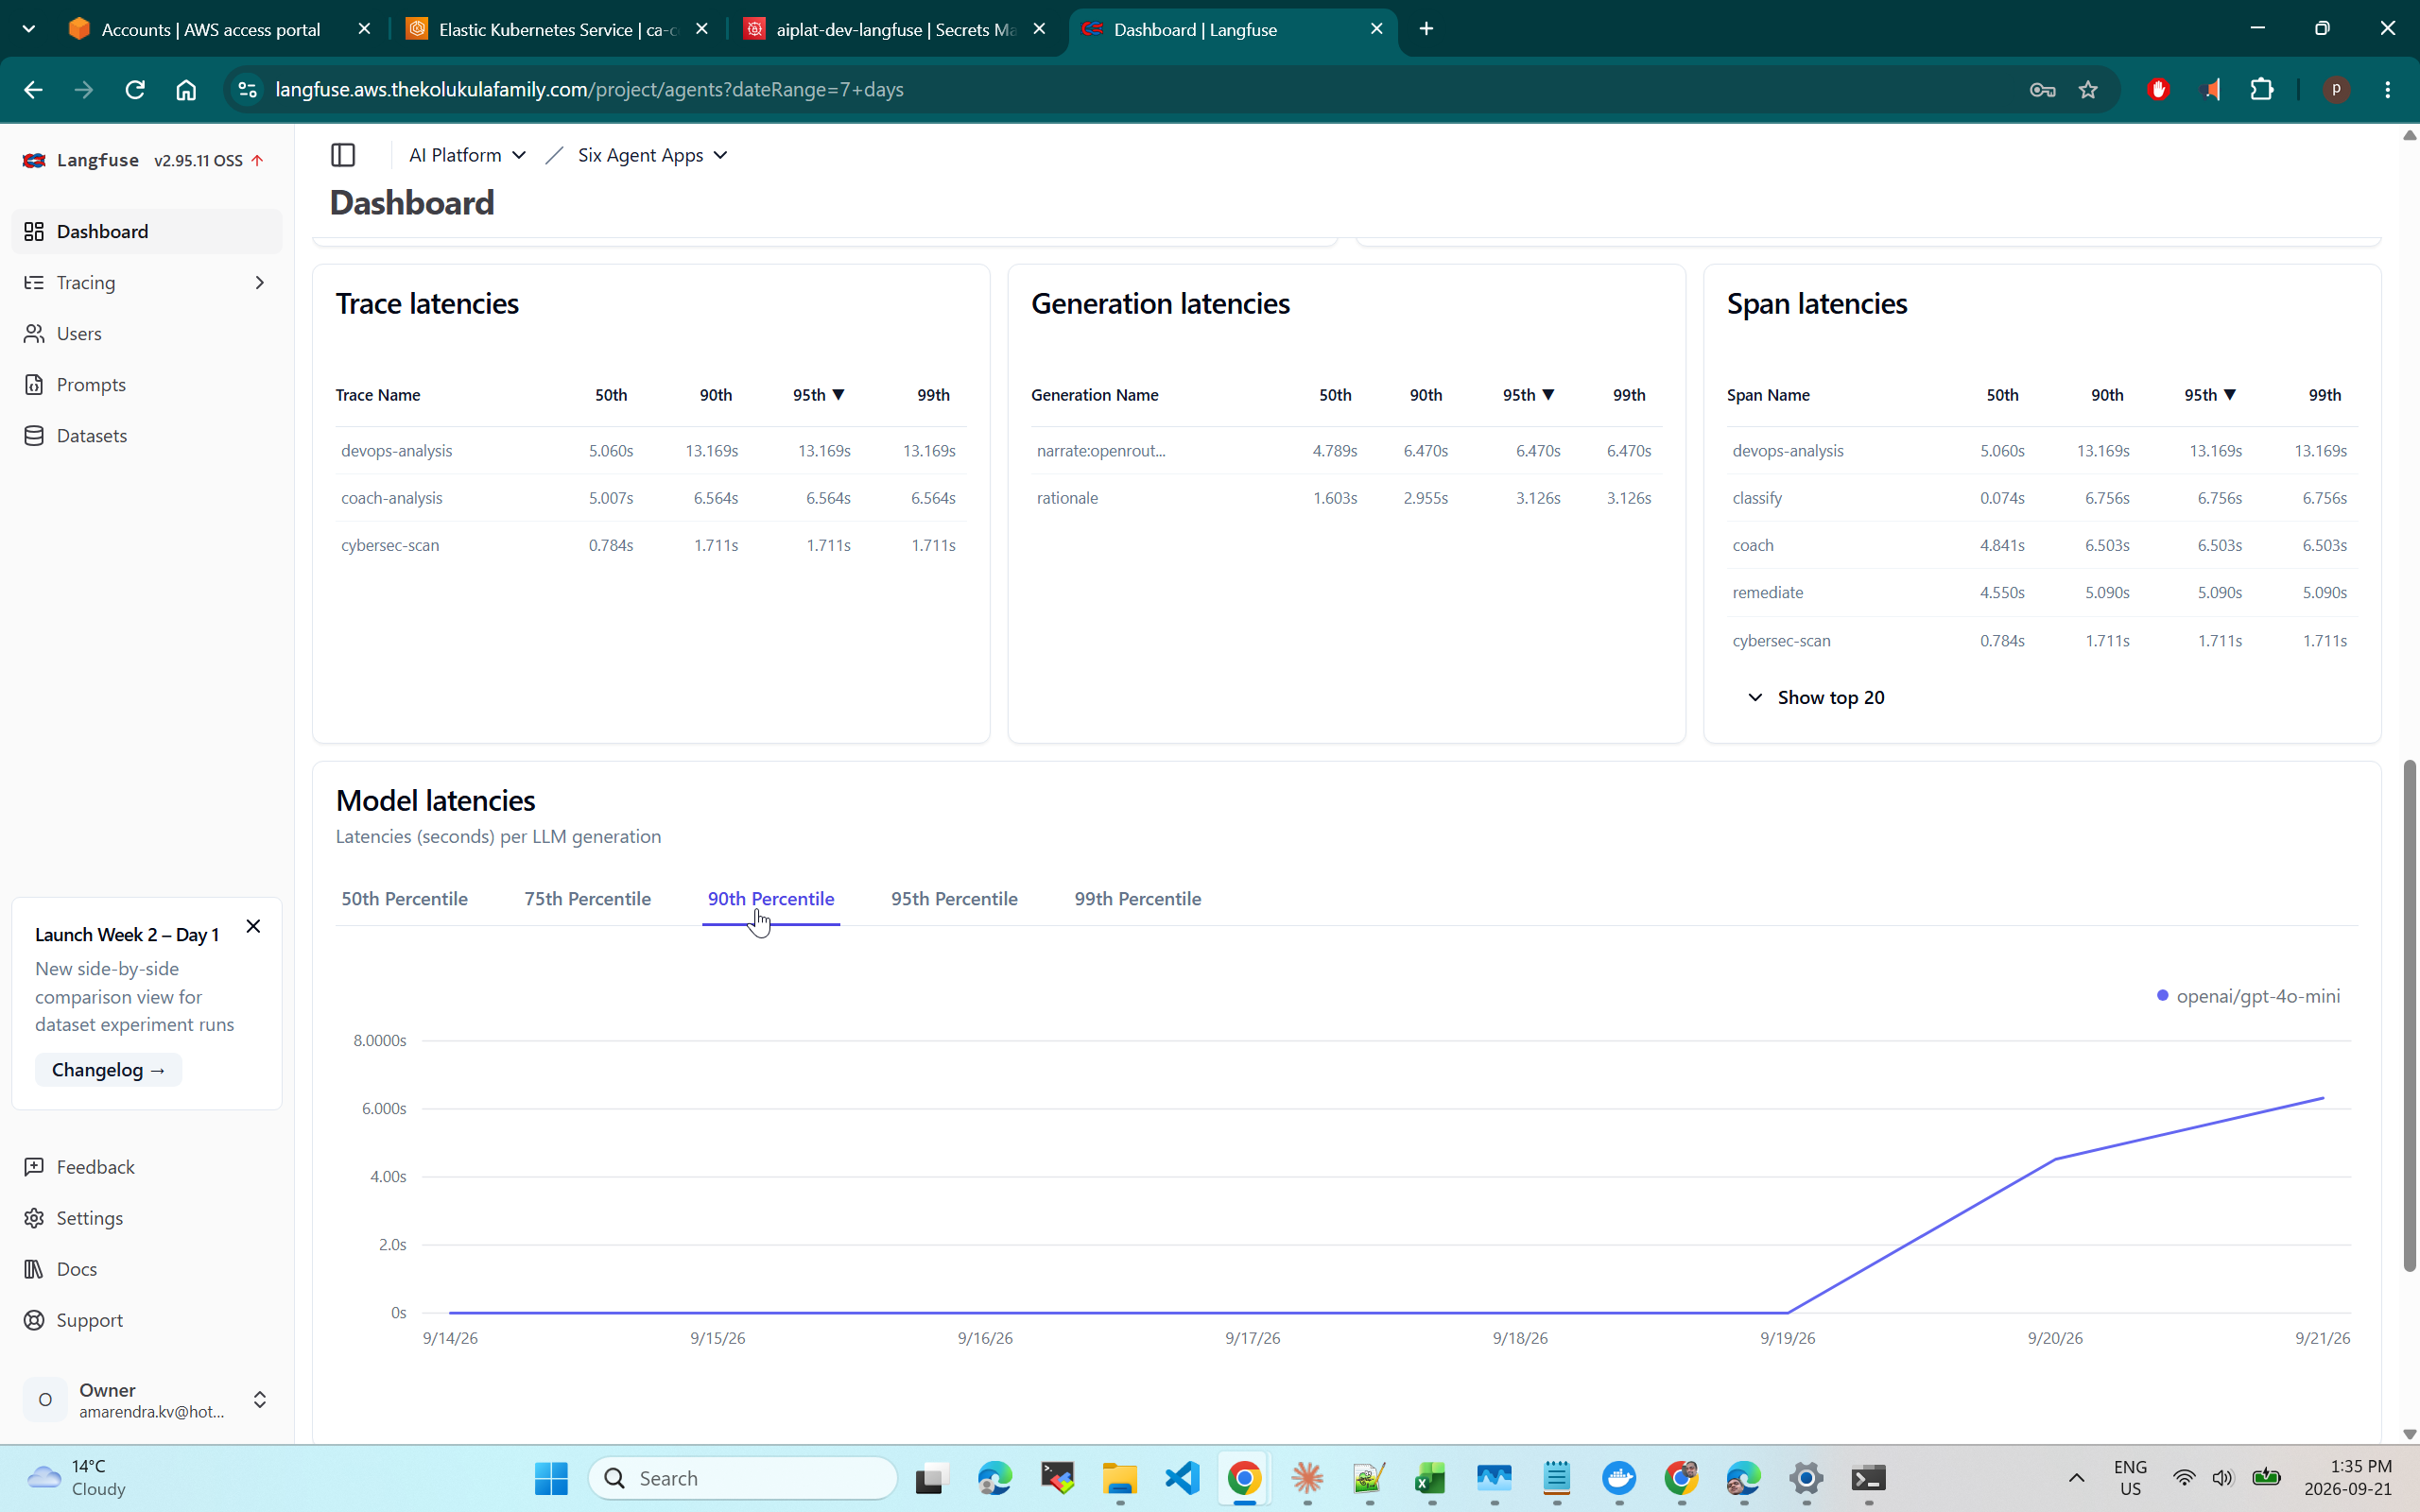Toggle the sidebar panel icon
Image resolution: width=2420 pixels, height=1512 pixels.
343,155
